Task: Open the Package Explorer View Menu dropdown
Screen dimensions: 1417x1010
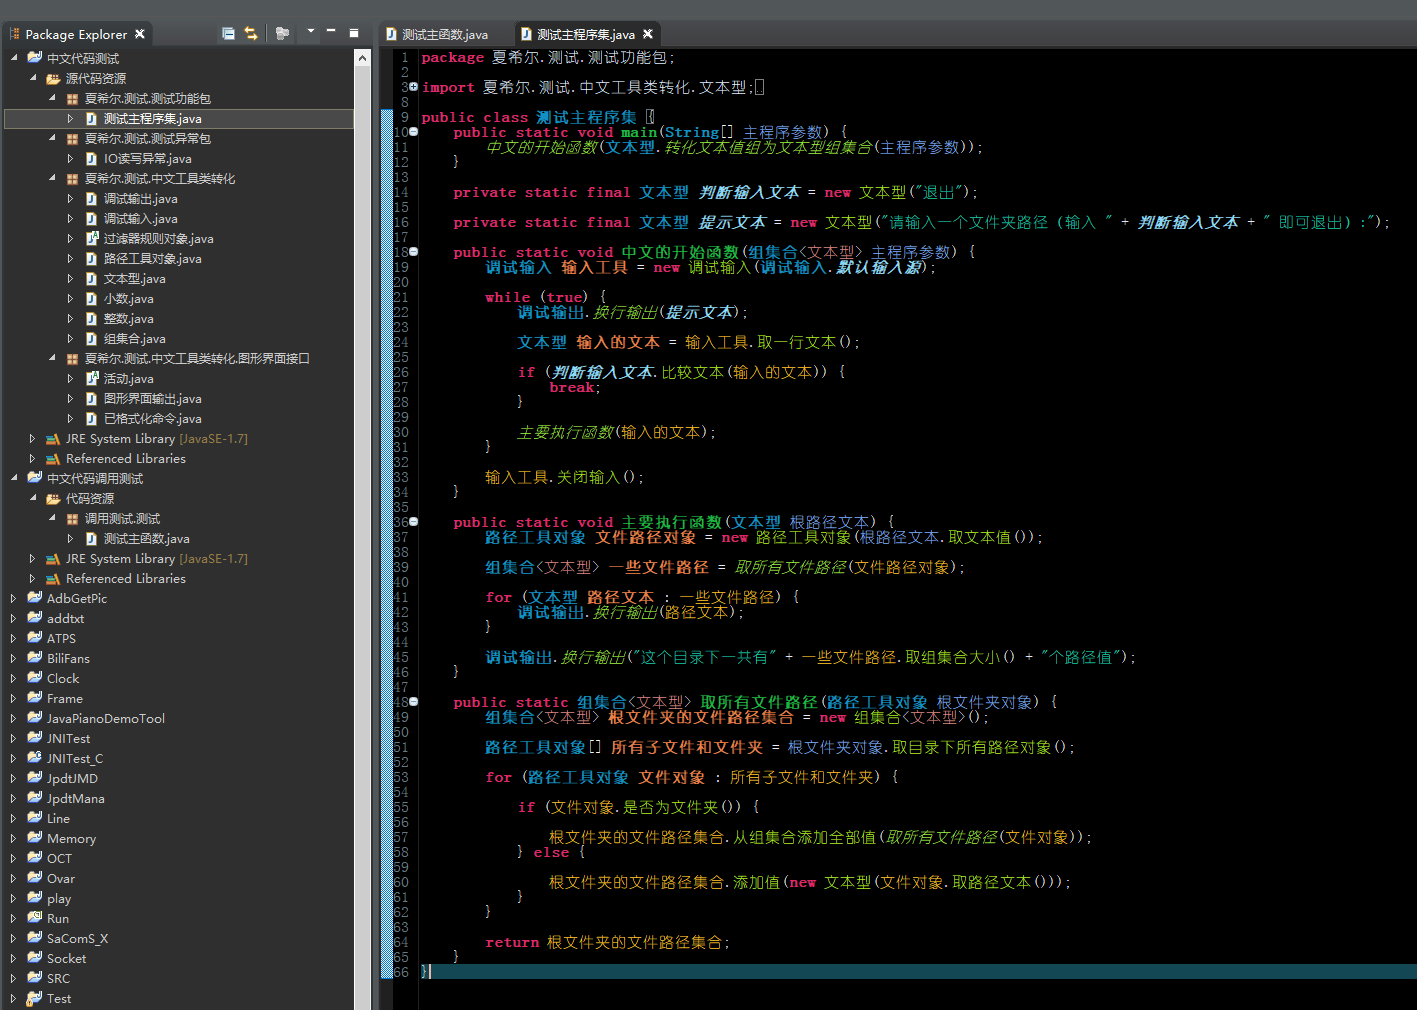Action: pyautogui.click(x=310, y=32)
